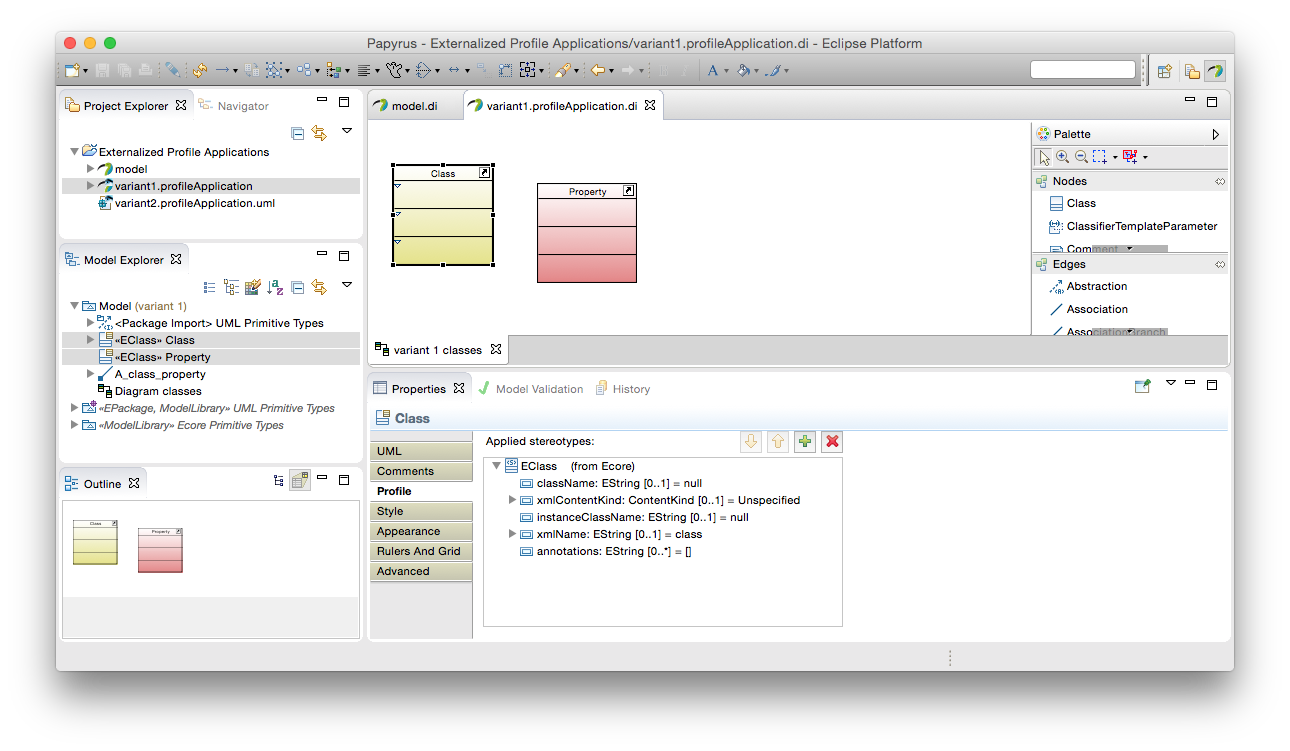Switch to the Papyrus perspective icon

point(1214,71)
